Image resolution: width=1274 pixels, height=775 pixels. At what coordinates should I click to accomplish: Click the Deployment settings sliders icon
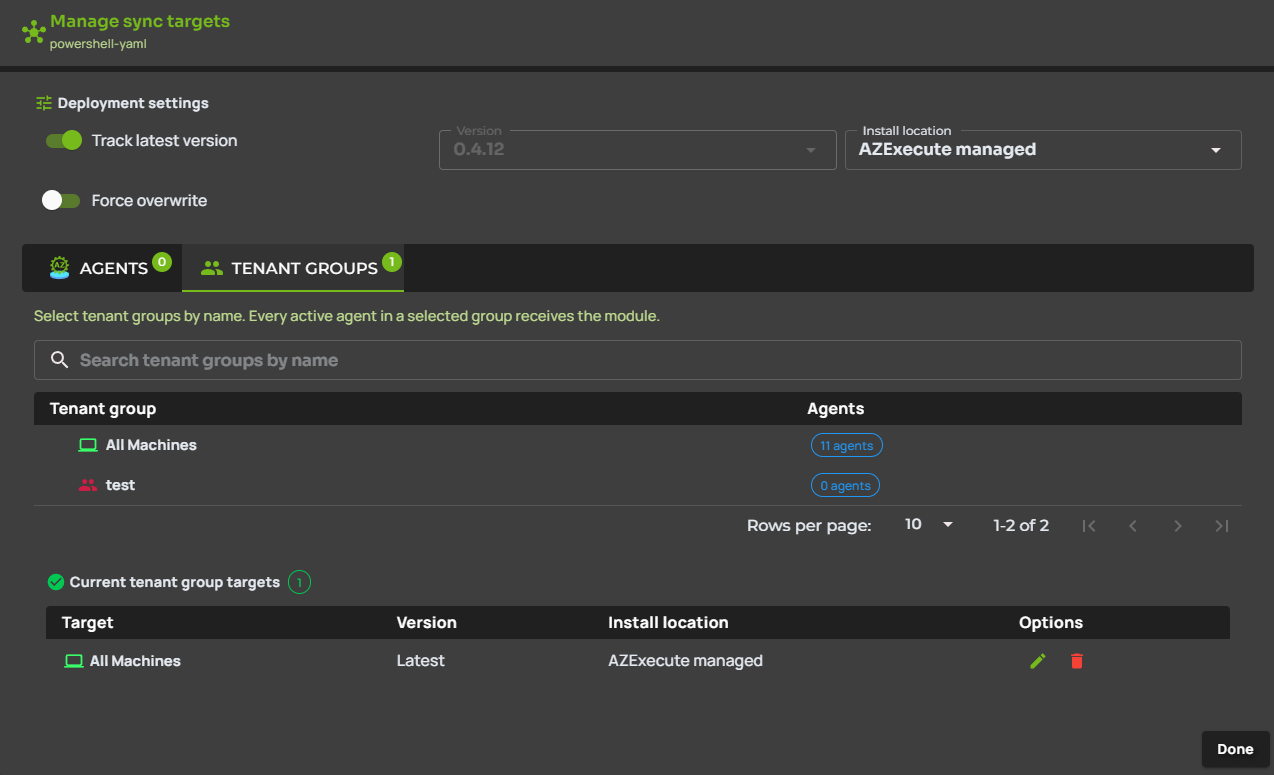pyautogui.click(x=43, y=103)
